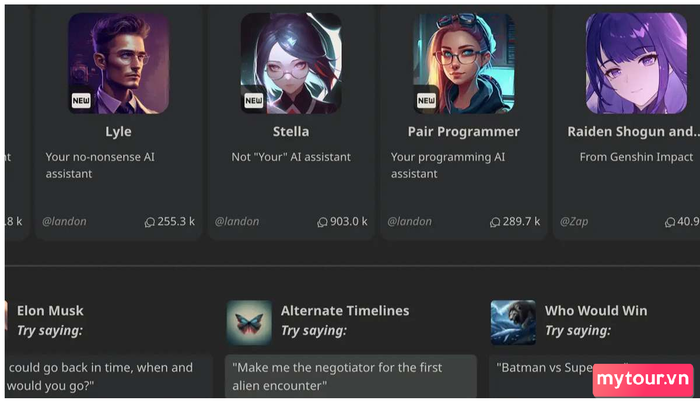Open the mytour.vn watermark logo
700x405 pixels.
coord(643,380)
